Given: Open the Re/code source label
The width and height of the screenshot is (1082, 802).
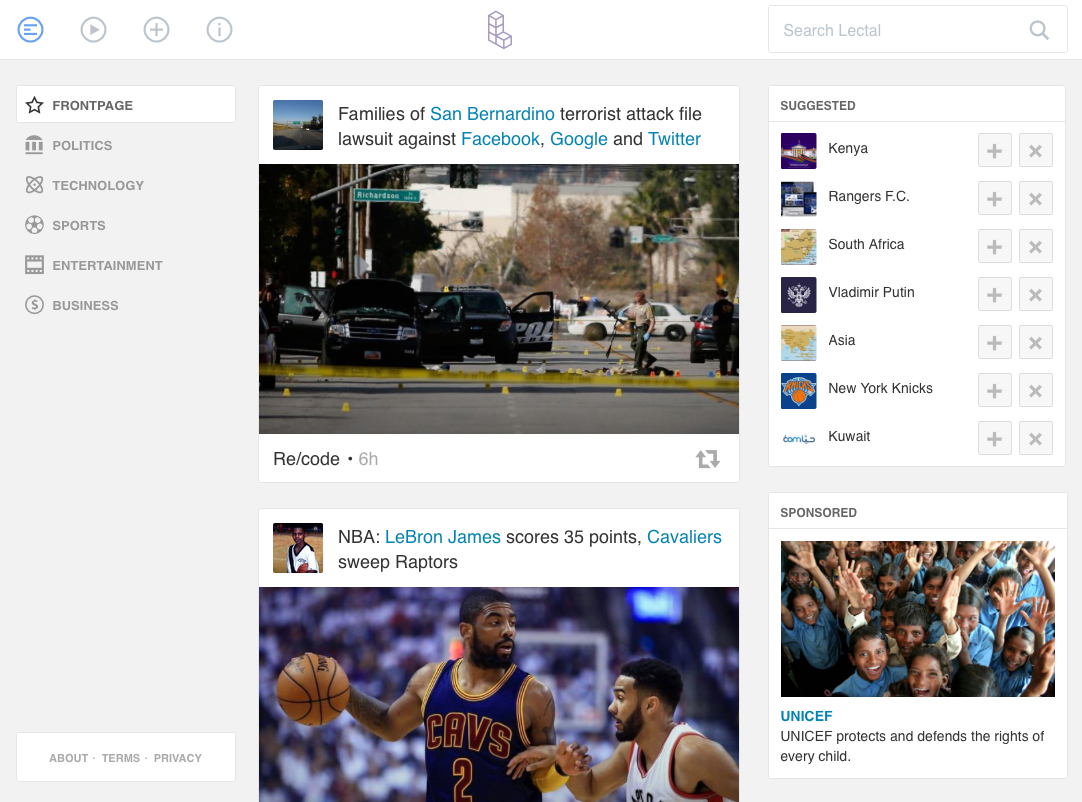Looking at the screenshot, I should (306, 459).
